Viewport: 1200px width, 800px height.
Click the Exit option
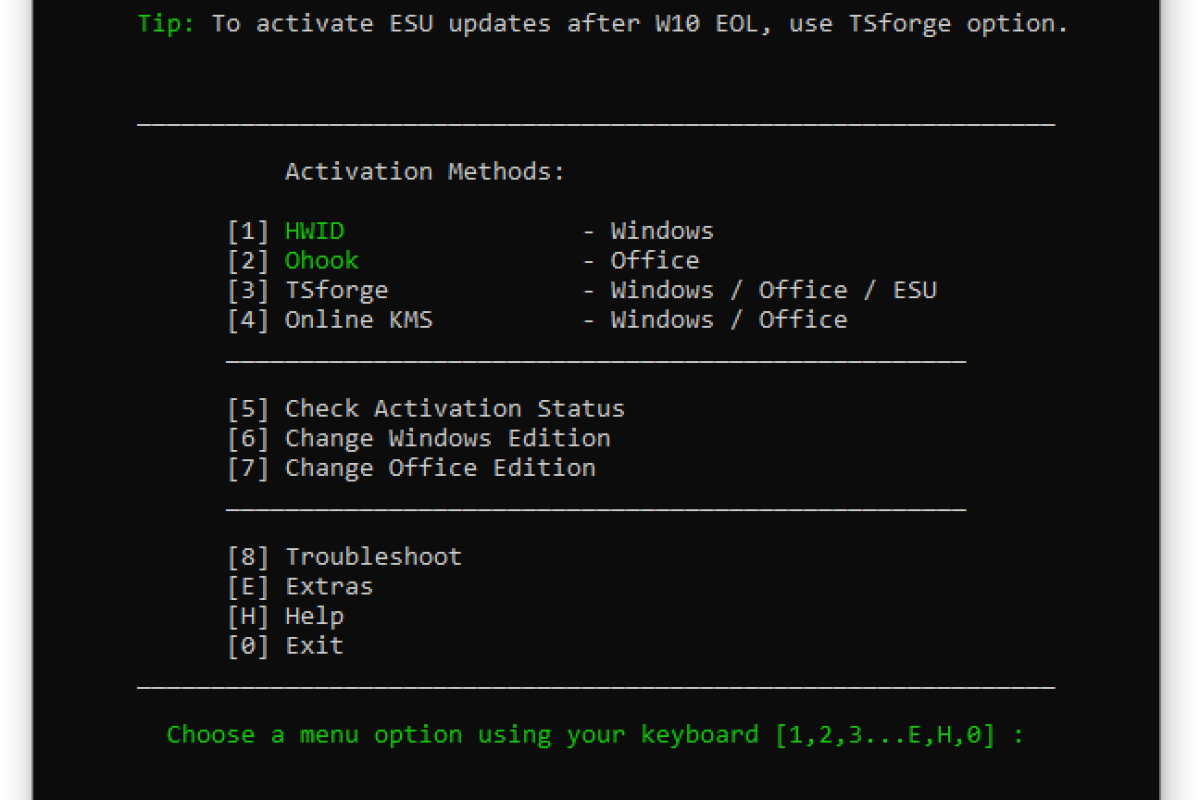click(x=313, y=645)
